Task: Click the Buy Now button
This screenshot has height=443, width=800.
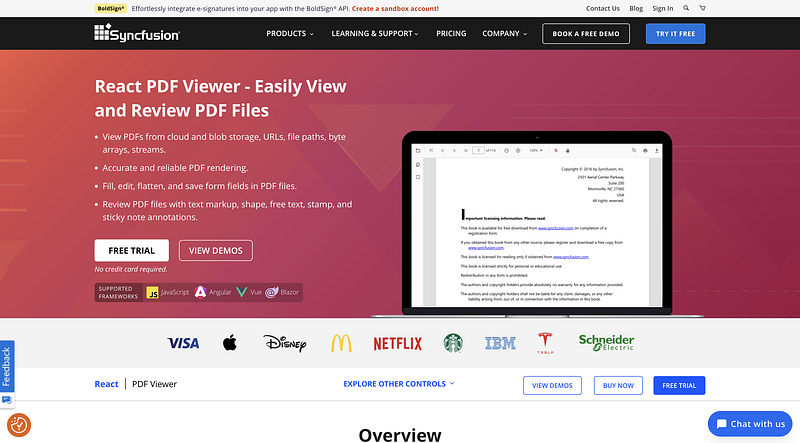Action: (618, 385)
